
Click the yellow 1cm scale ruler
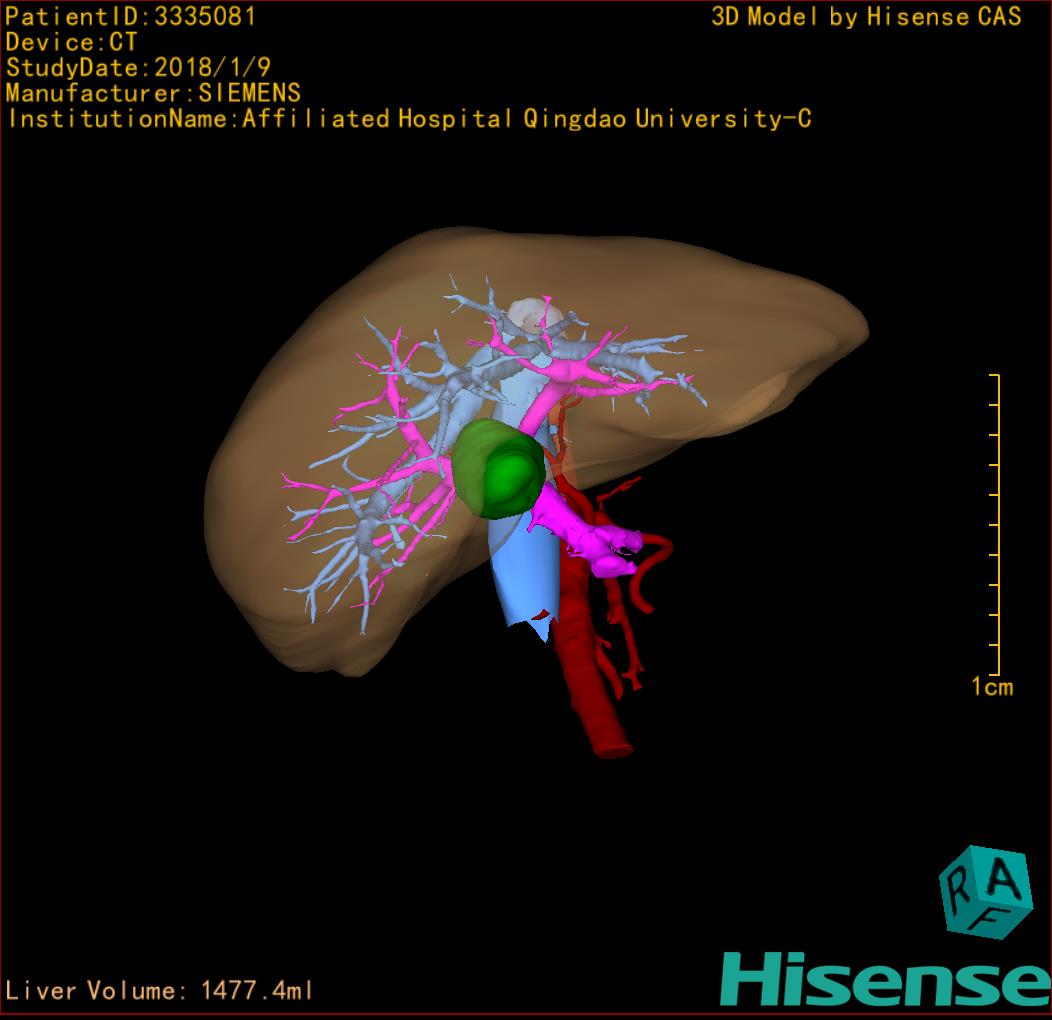click(x=995, y=525)
